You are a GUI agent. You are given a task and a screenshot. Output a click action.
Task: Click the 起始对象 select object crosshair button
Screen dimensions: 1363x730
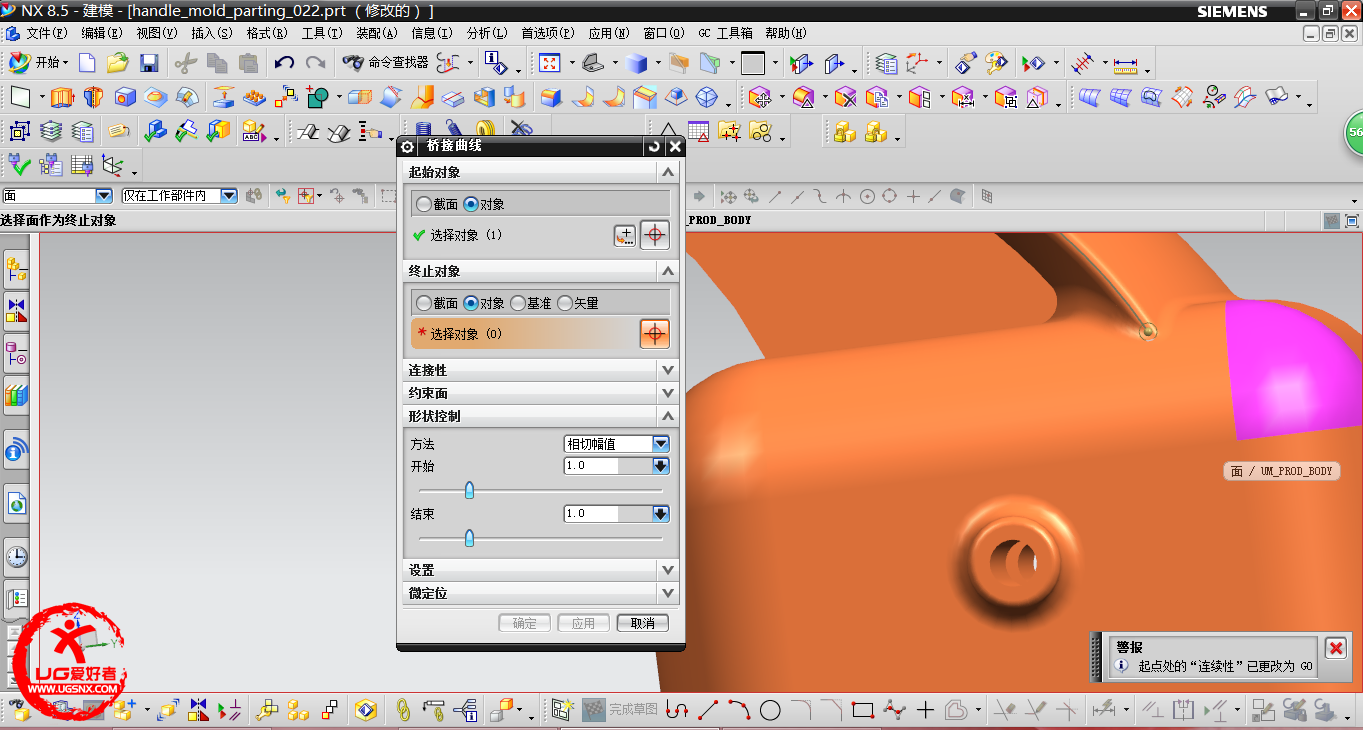point(655,235)
